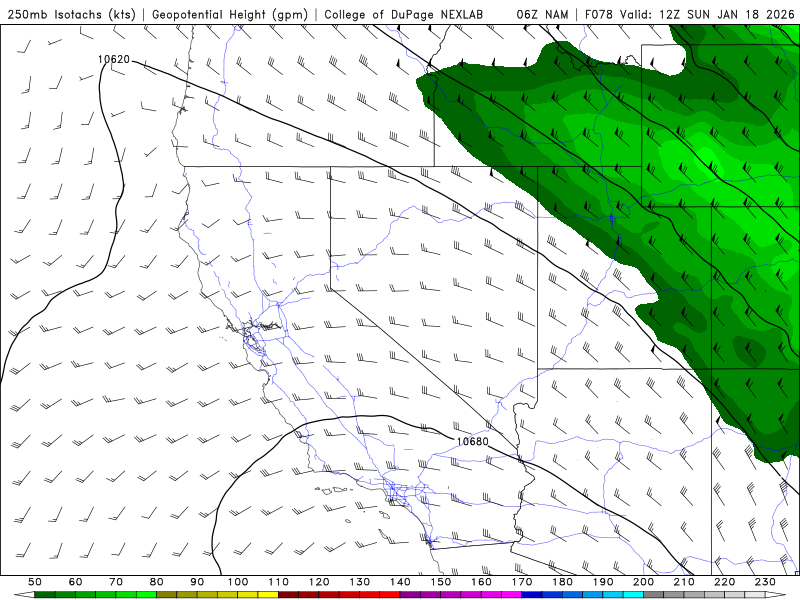Click the 'F078' forecast hour text

[599, 14]
